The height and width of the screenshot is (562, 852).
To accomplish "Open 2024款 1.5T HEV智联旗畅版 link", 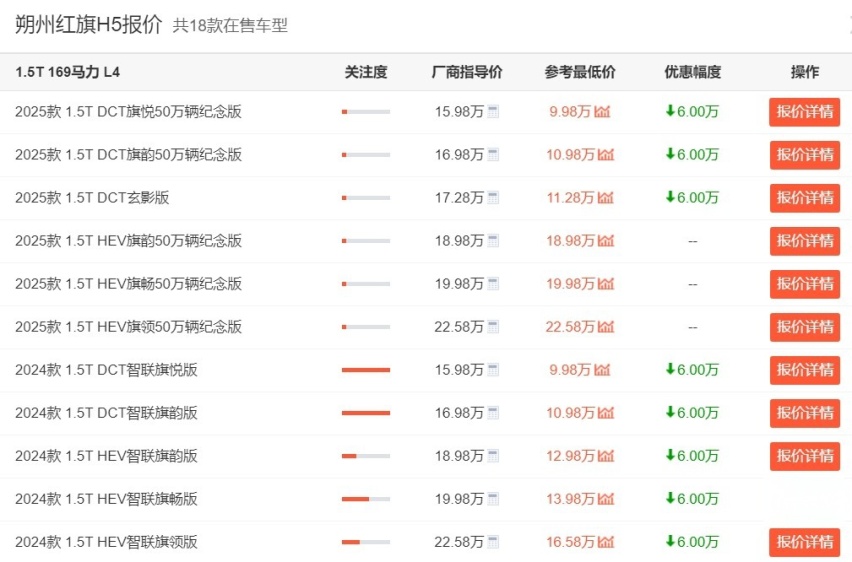I will (x=106, y=499).
